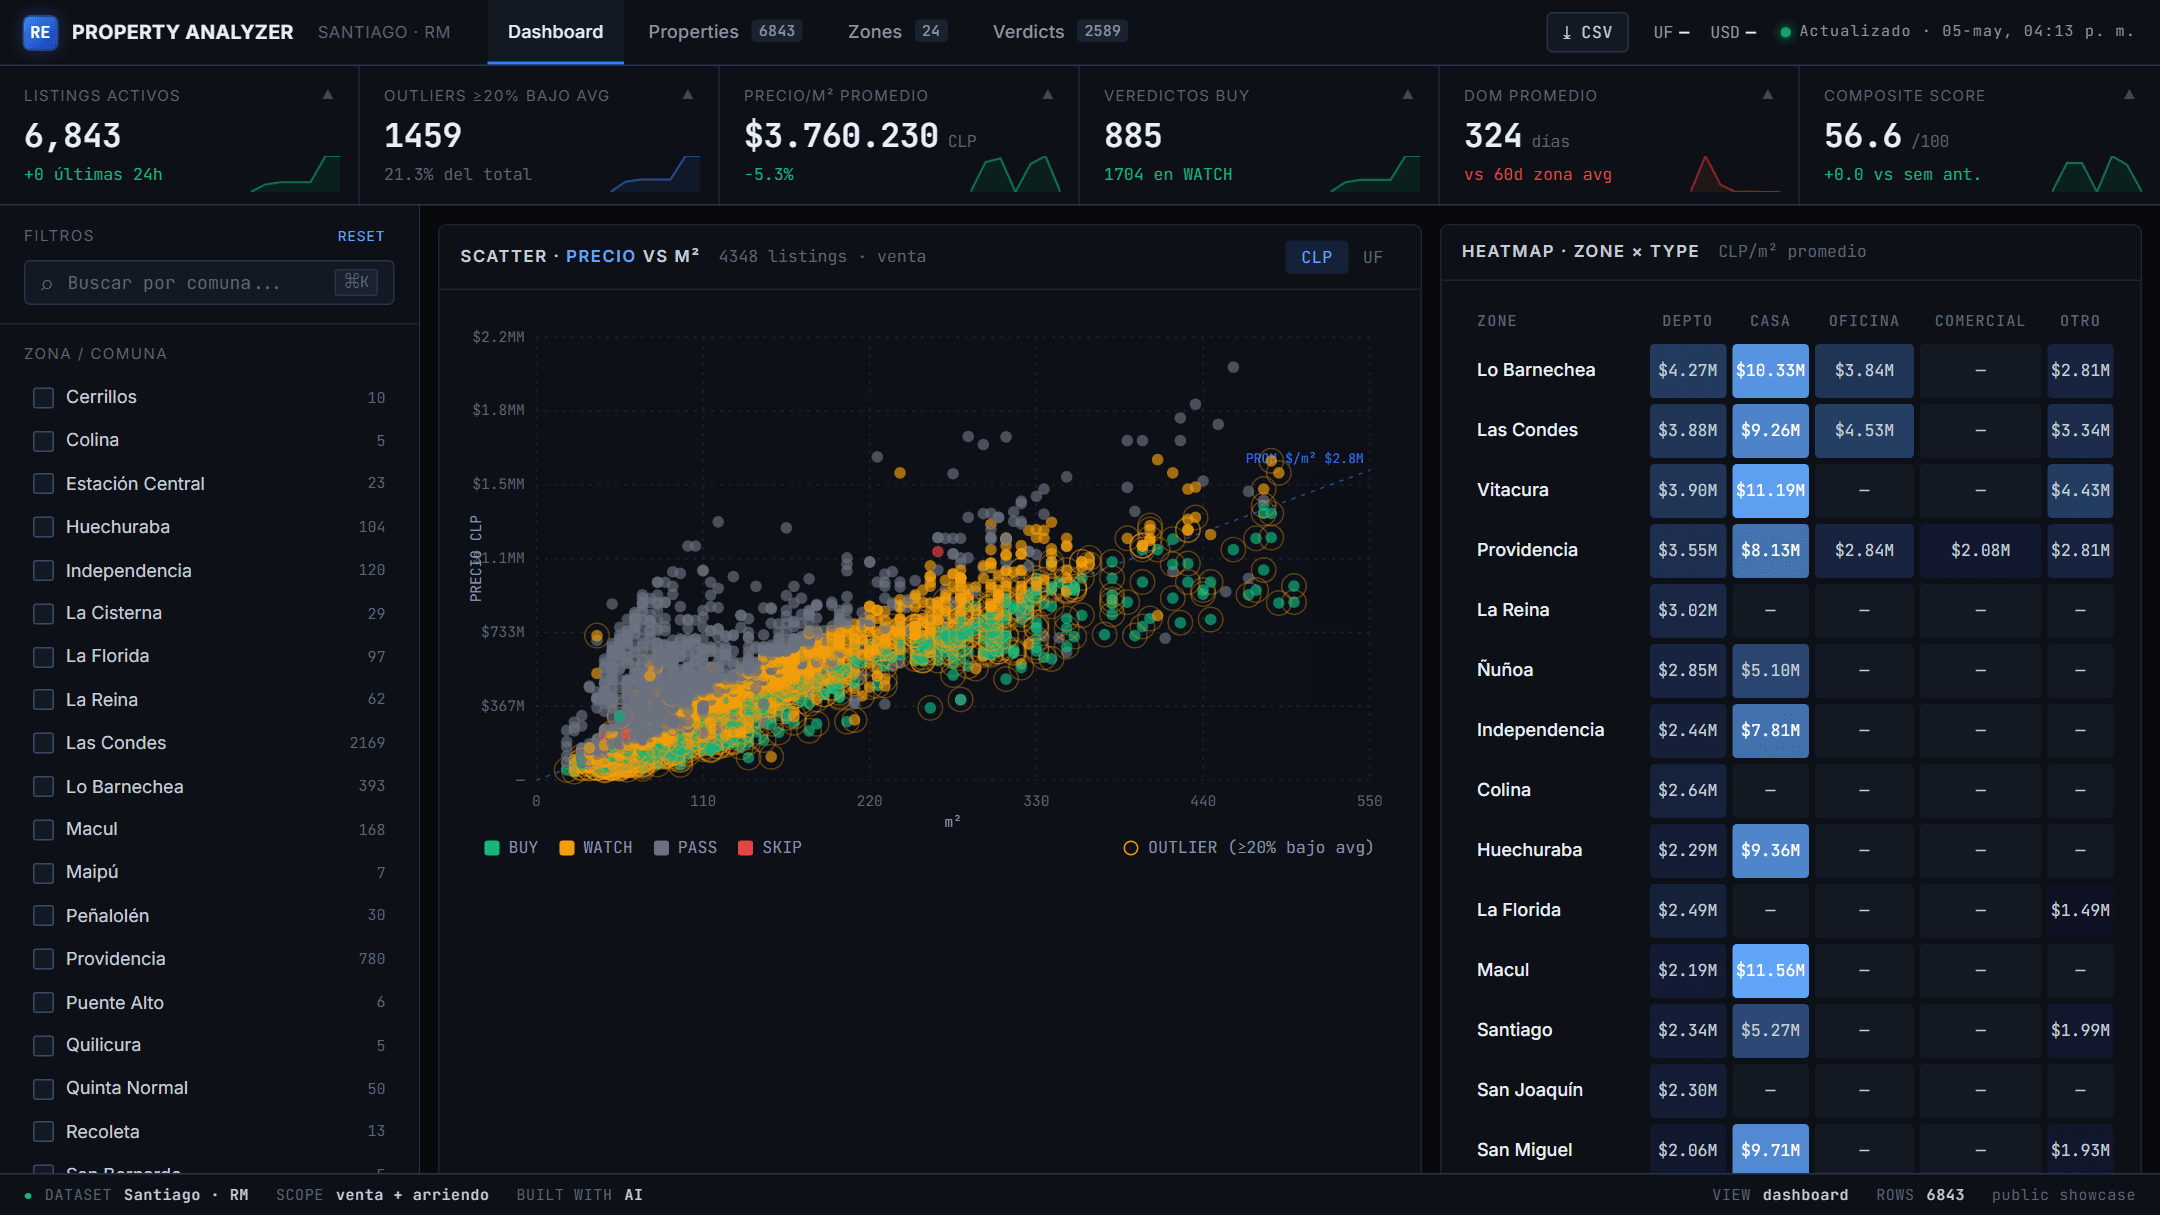Click Vitacura CASA $11.19M heatmap cell
The image size is (2160, 1215).
(1770, 491)
